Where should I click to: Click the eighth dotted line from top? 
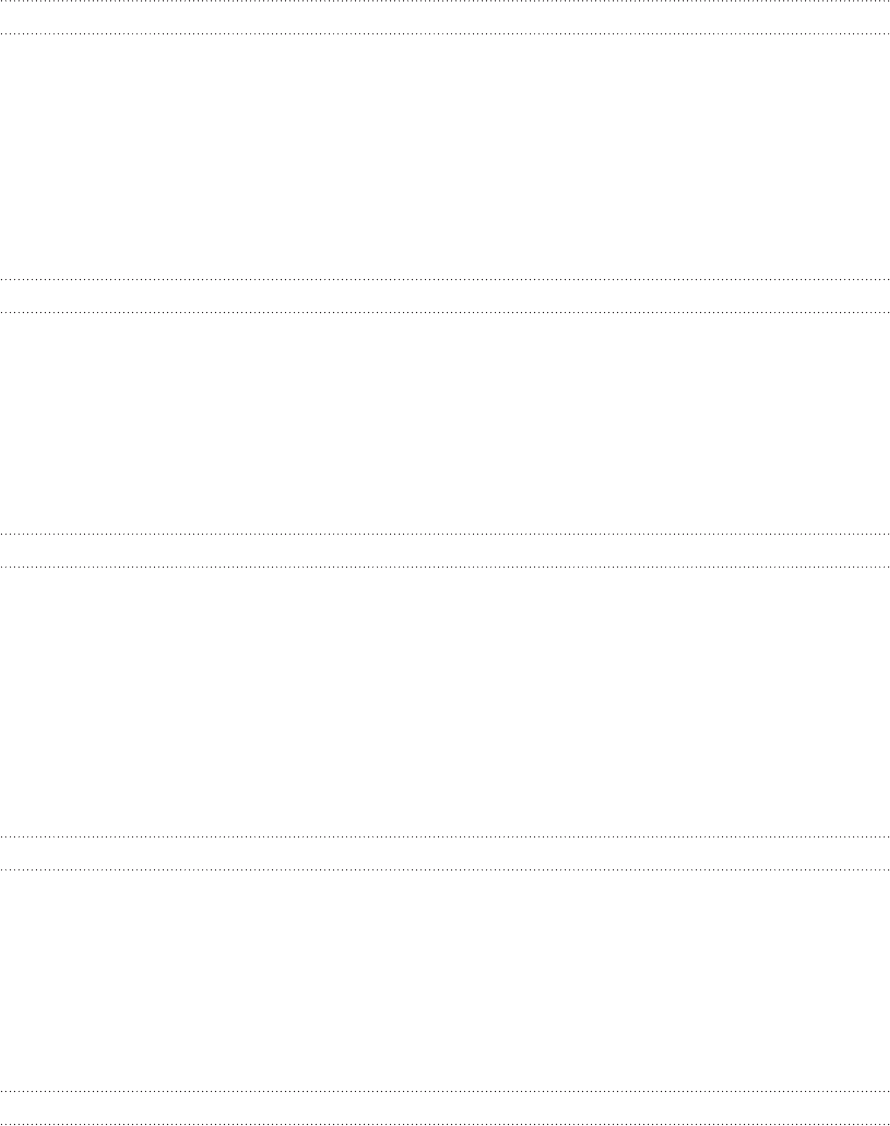(x=445, y=870)
